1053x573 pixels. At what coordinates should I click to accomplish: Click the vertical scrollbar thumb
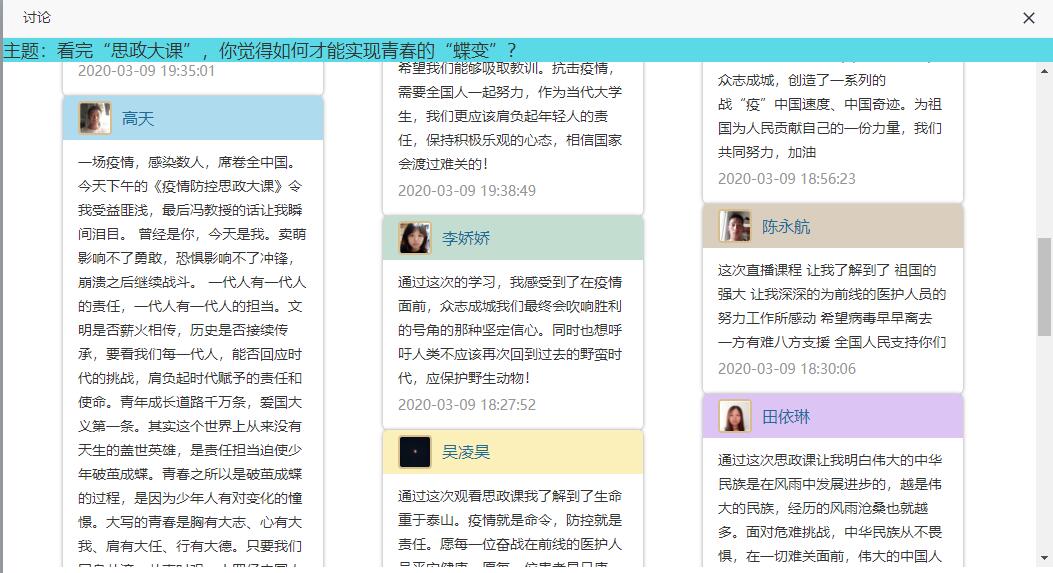click(x=1044, y=286)
